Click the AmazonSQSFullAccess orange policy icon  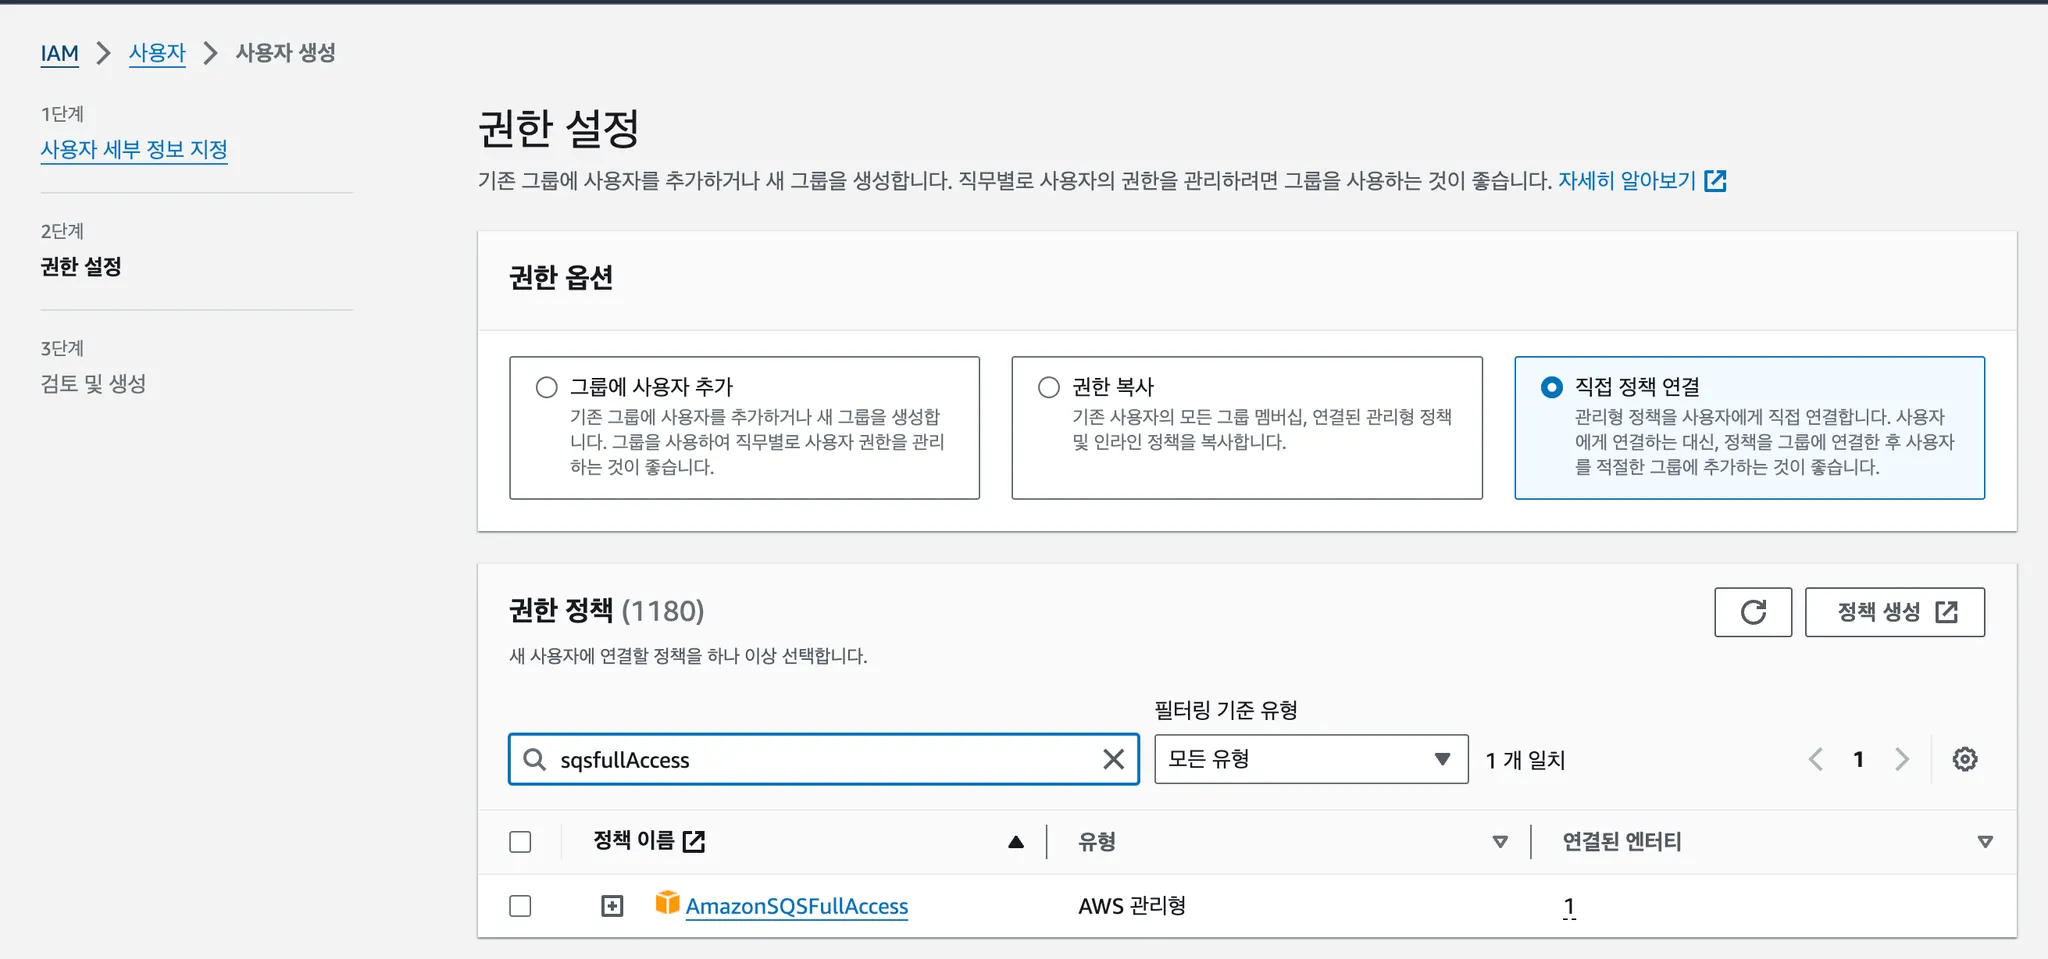coord(667,903)
